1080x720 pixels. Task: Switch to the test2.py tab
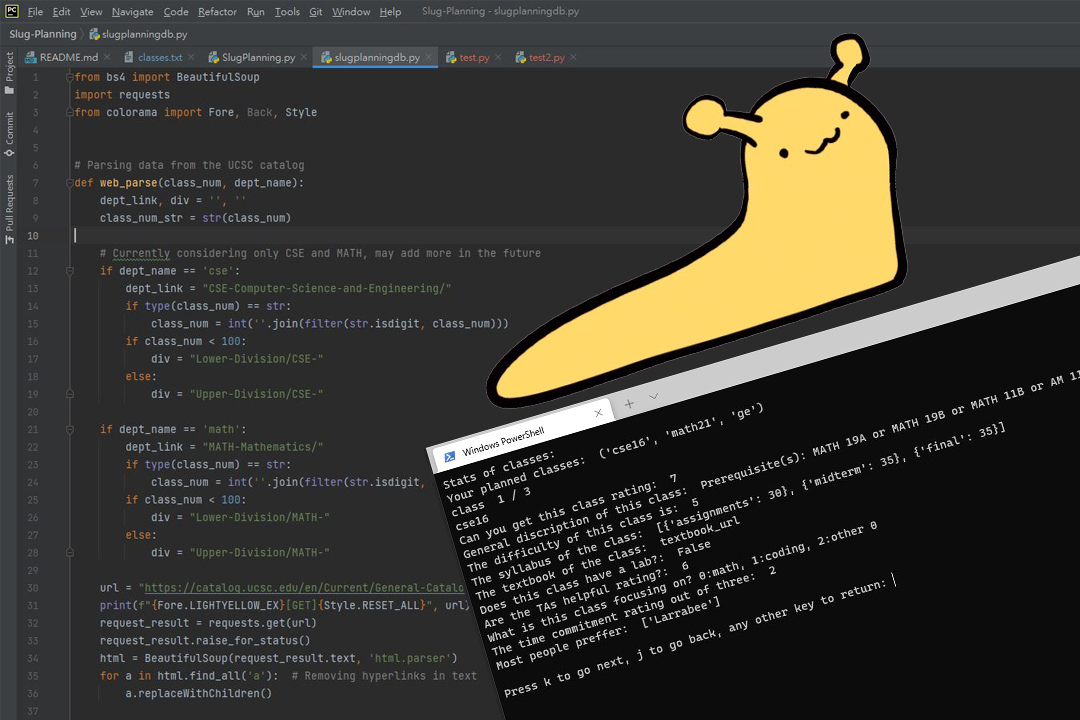[x=547, y=57]
